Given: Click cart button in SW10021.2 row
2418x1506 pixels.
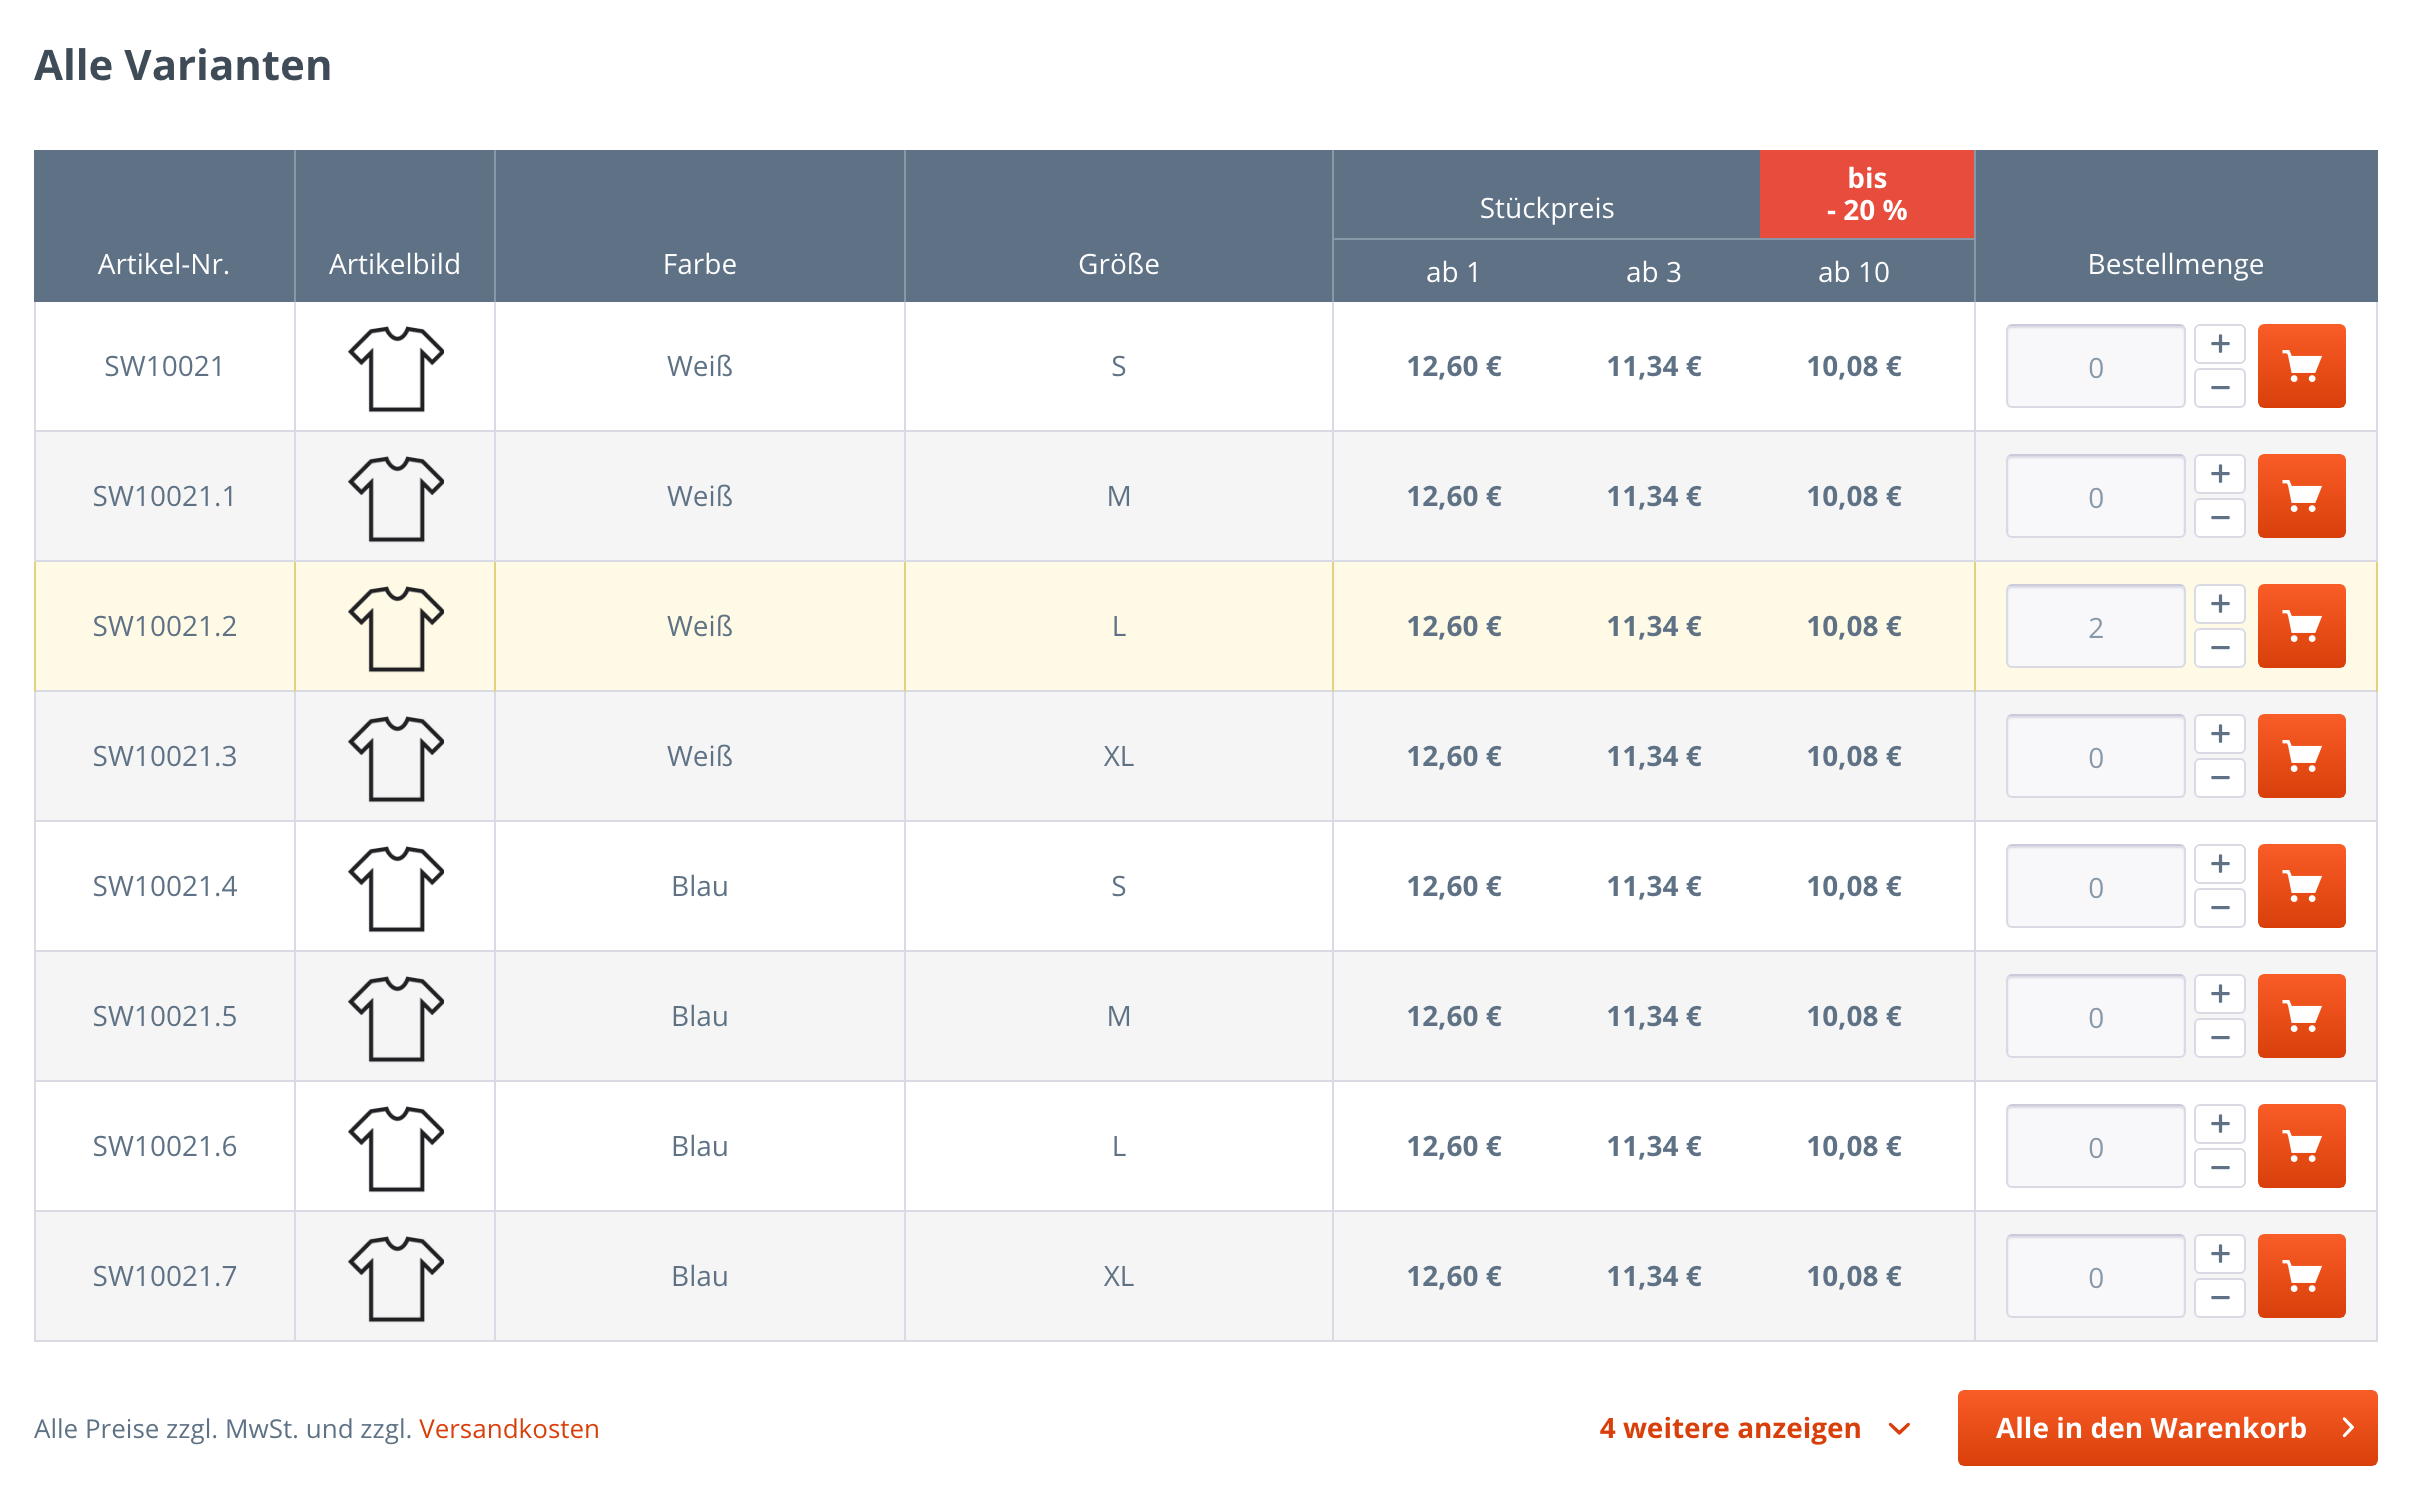Looking at the screenshot, I should tap(2301, 626).
